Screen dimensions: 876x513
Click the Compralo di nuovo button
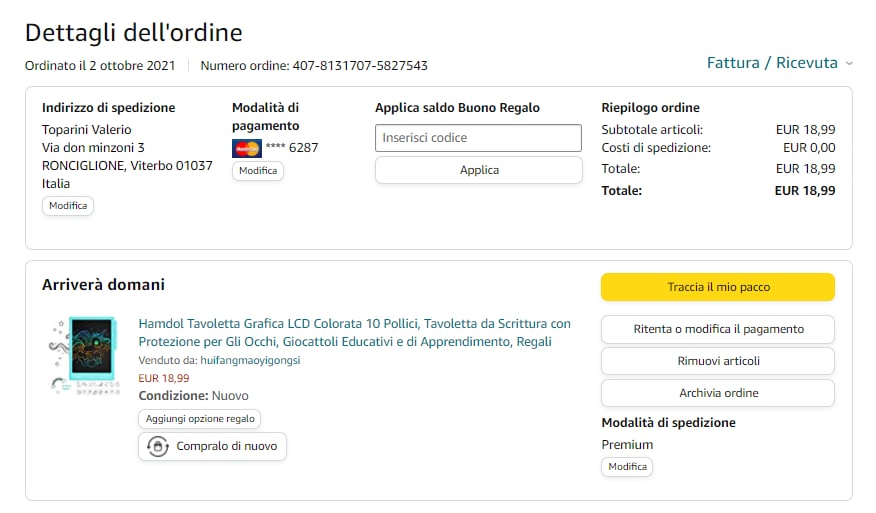pyautogui.click(x=213, y=447)
